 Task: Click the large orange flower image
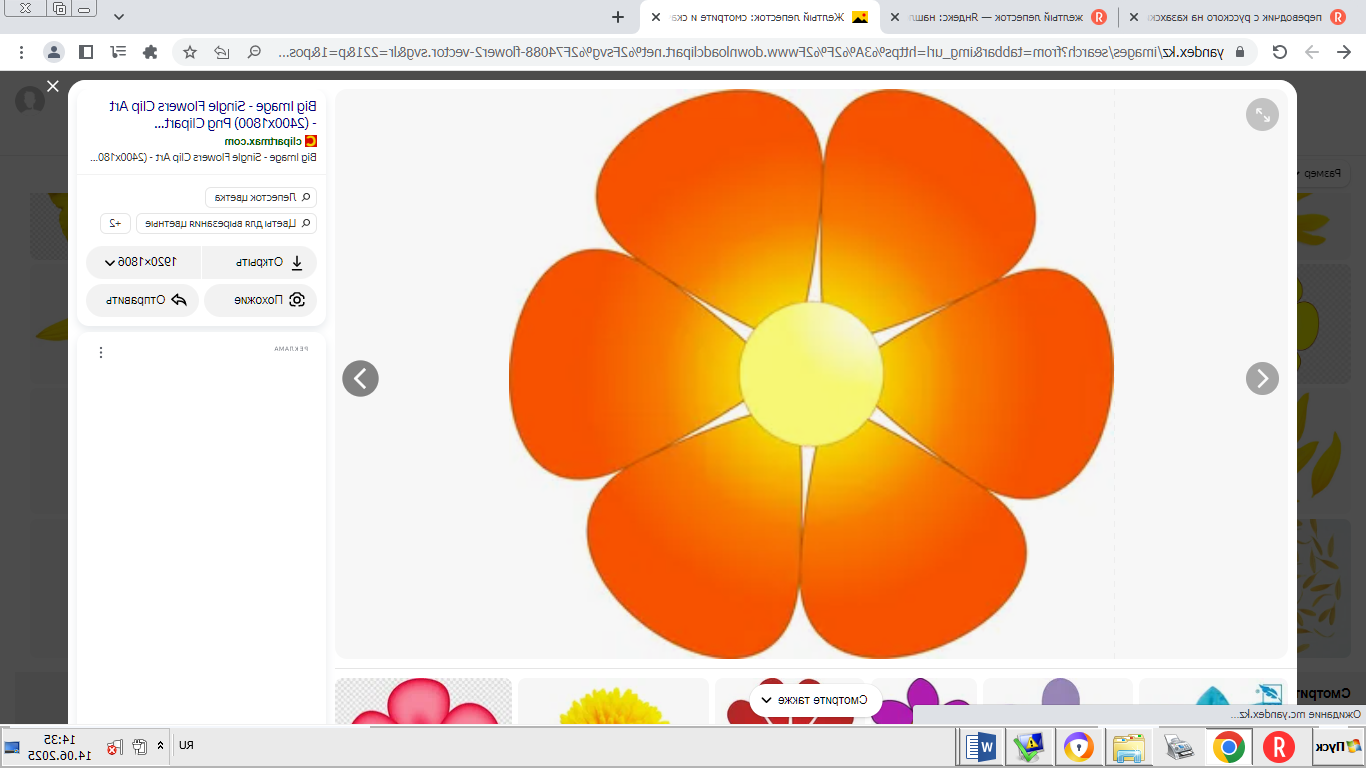(810, 373)
